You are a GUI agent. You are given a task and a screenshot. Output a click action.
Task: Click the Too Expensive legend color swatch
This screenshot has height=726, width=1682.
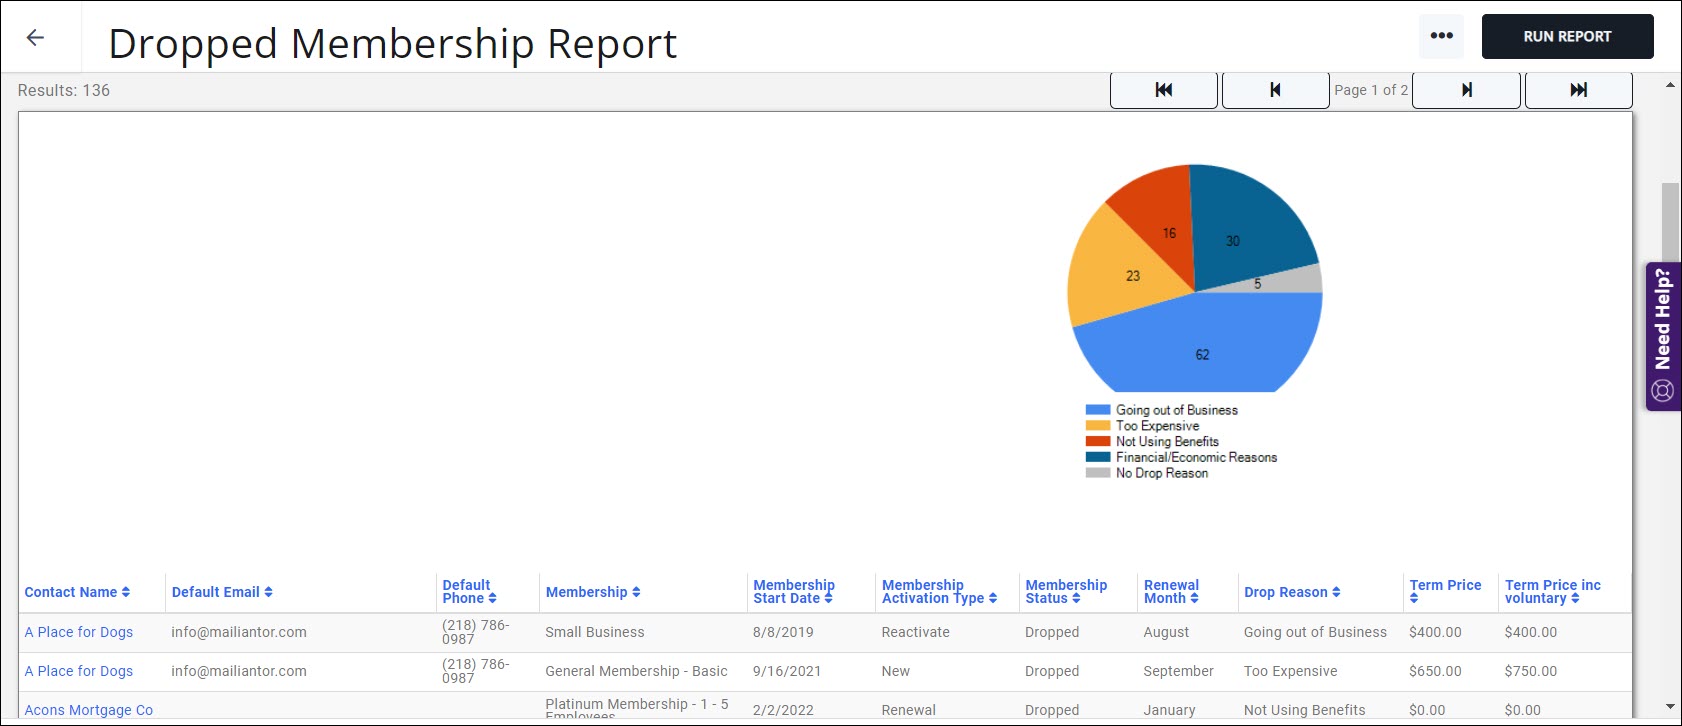pyautogui.click(x=1098, y=426)
